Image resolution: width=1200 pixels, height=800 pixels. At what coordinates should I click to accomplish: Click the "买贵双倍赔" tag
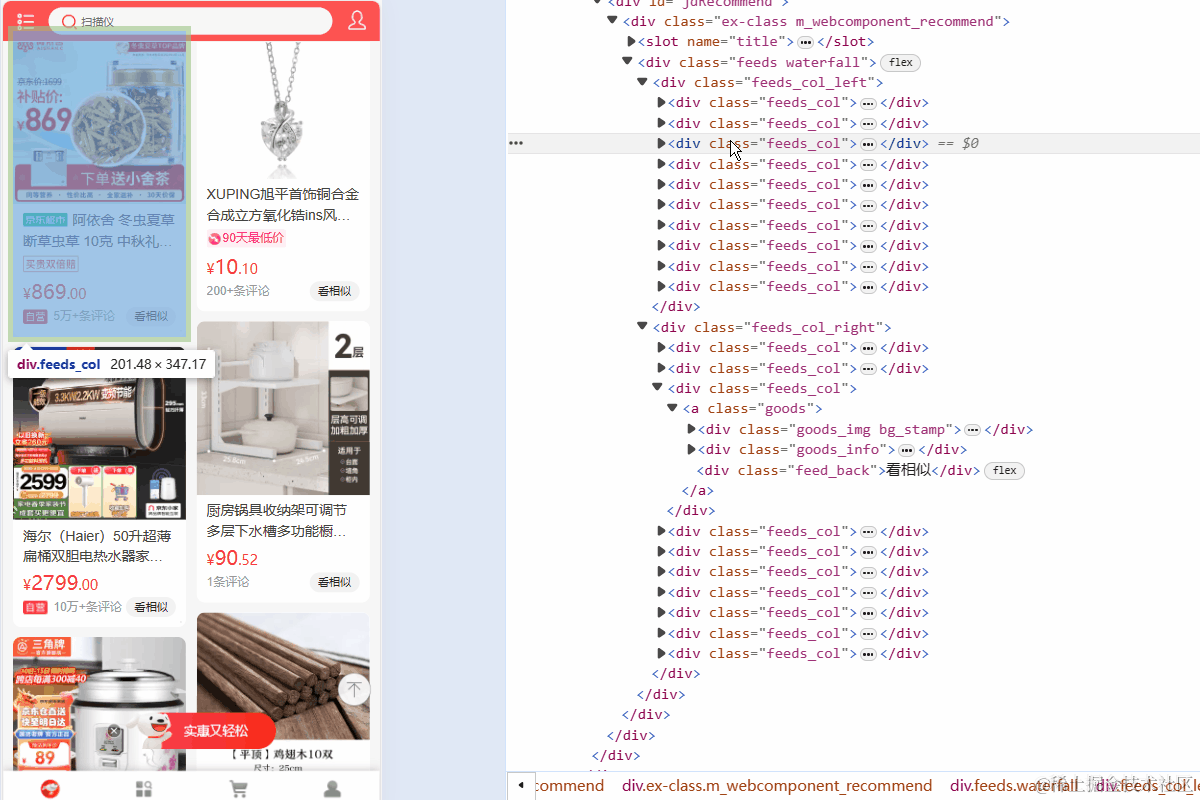point(51,264)
